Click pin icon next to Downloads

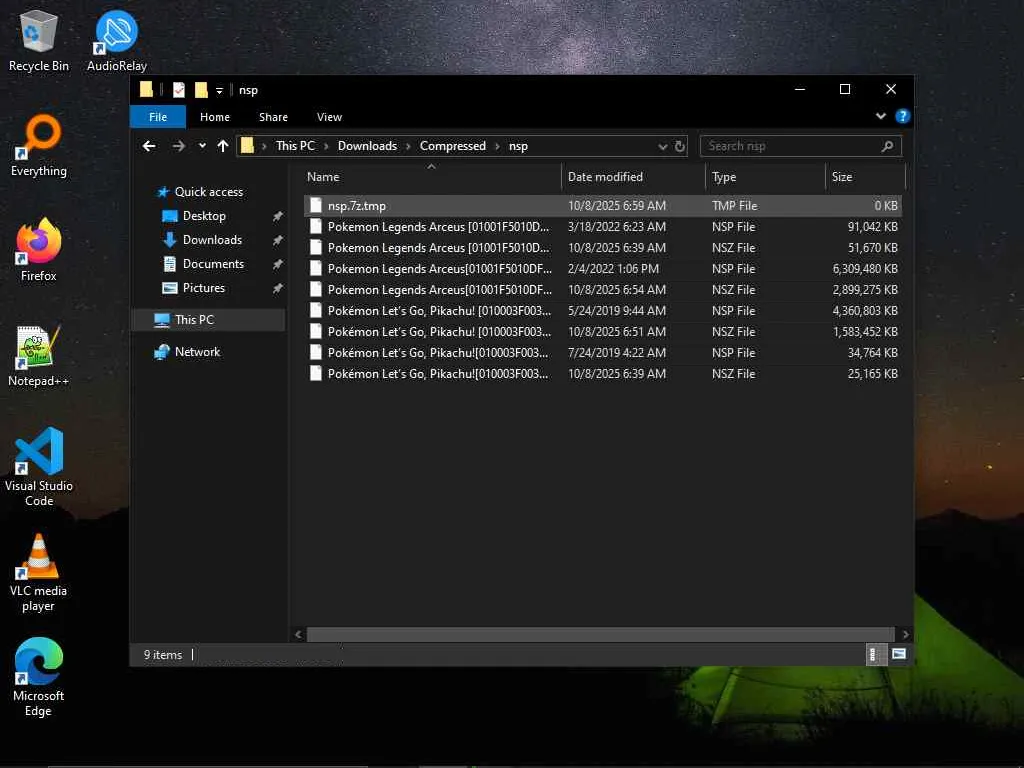[278, 240]
